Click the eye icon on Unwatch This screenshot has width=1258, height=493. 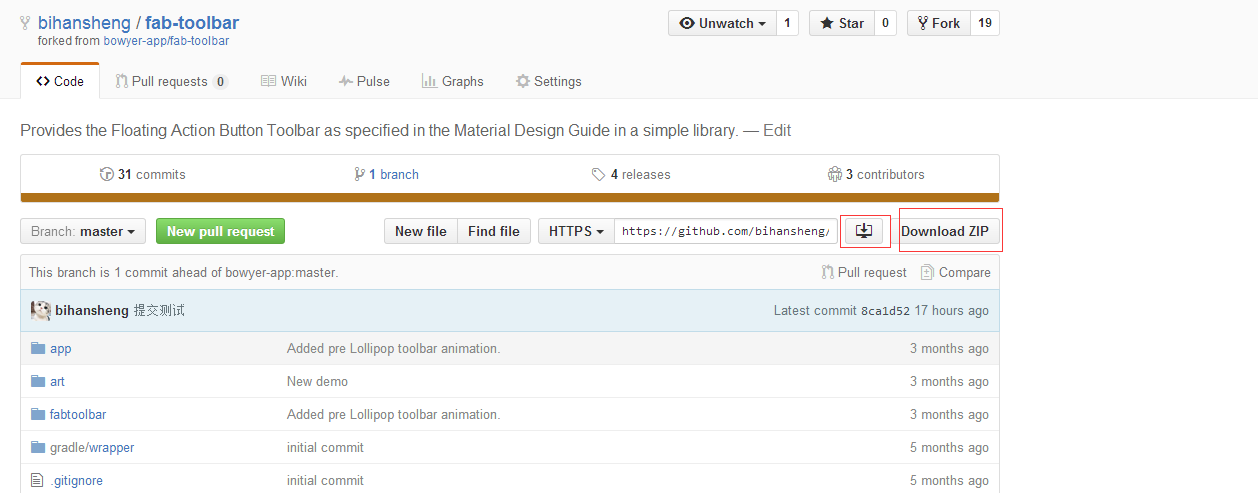tap(686, 23)
